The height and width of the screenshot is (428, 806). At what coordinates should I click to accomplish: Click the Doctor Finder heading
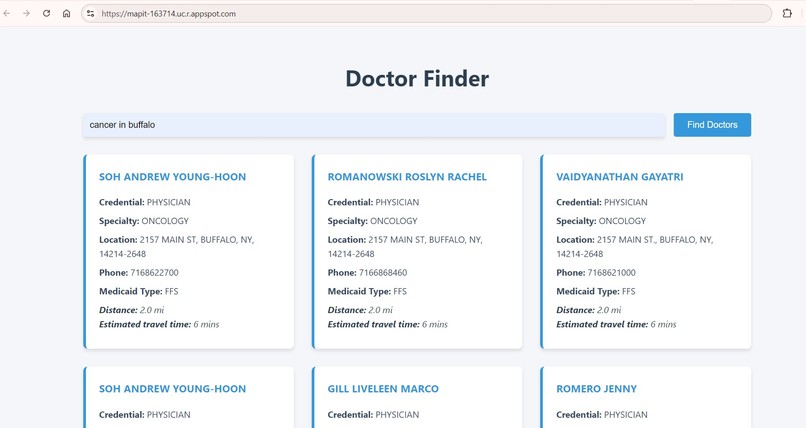pos(417,79)
